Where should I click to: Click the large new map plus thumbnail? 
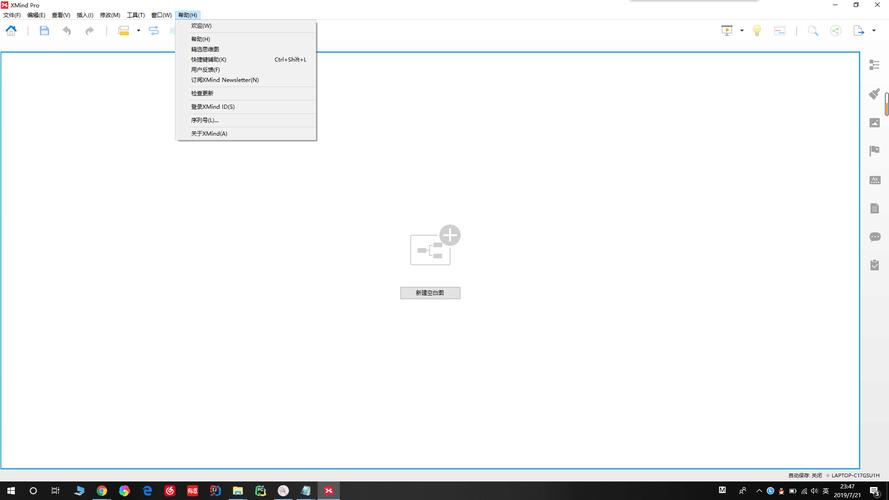[434, 246]
